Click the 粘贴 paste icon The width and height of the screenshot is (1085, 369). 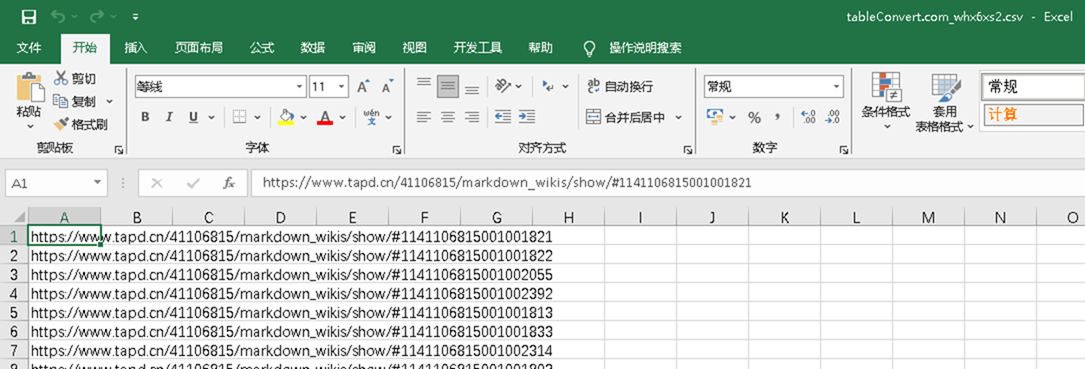point(30,87)
